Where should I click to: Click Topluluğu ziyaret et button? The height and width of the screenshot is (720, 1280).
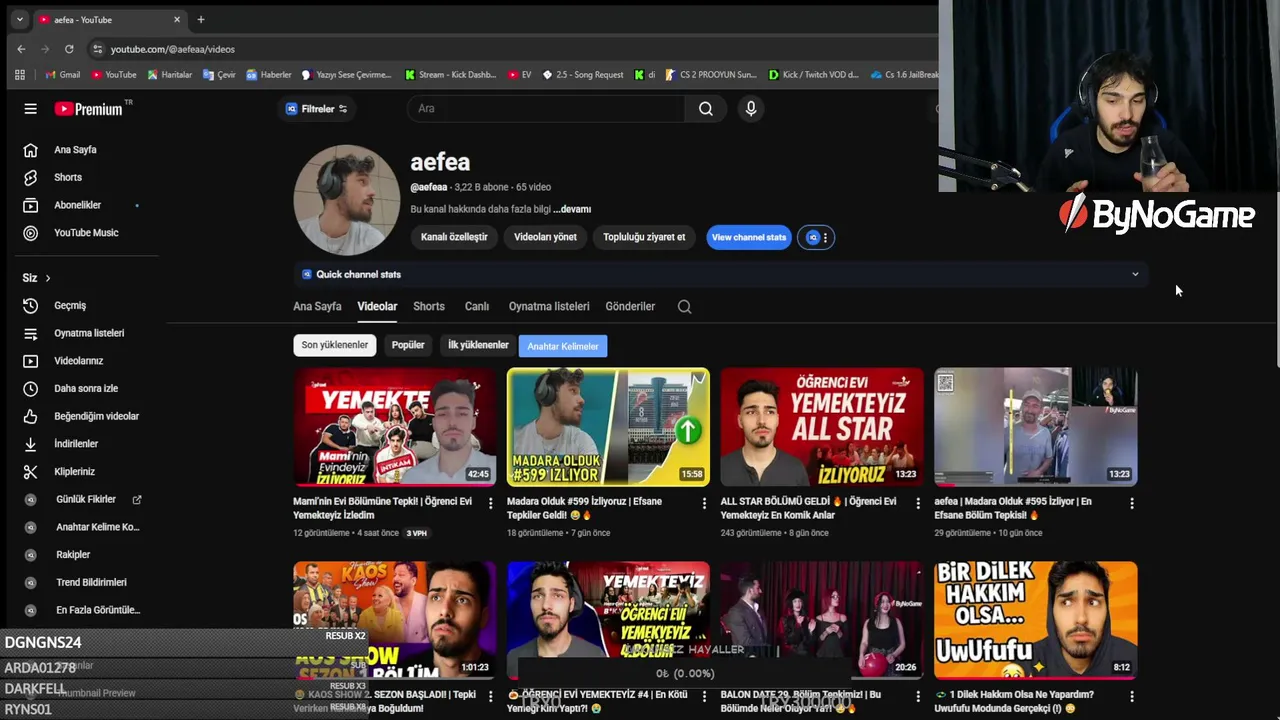[644, 237]
